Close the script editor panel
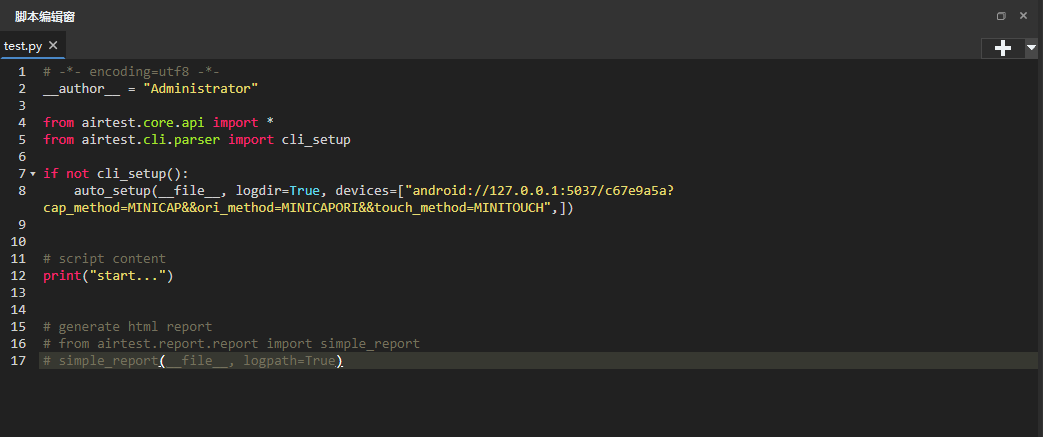The height and width of the screenshot is (437, 1043). (1023, 15)
